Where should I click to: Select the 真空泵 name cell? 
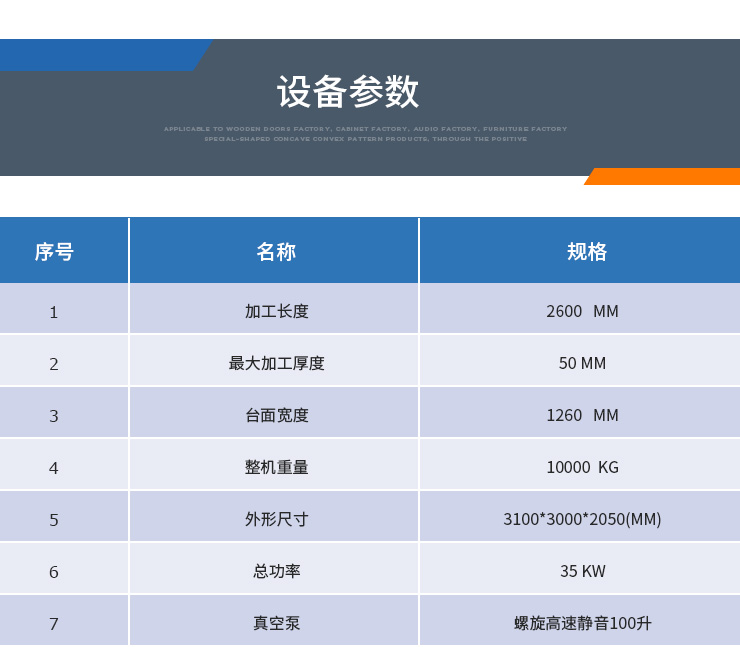tap(276, 623)
